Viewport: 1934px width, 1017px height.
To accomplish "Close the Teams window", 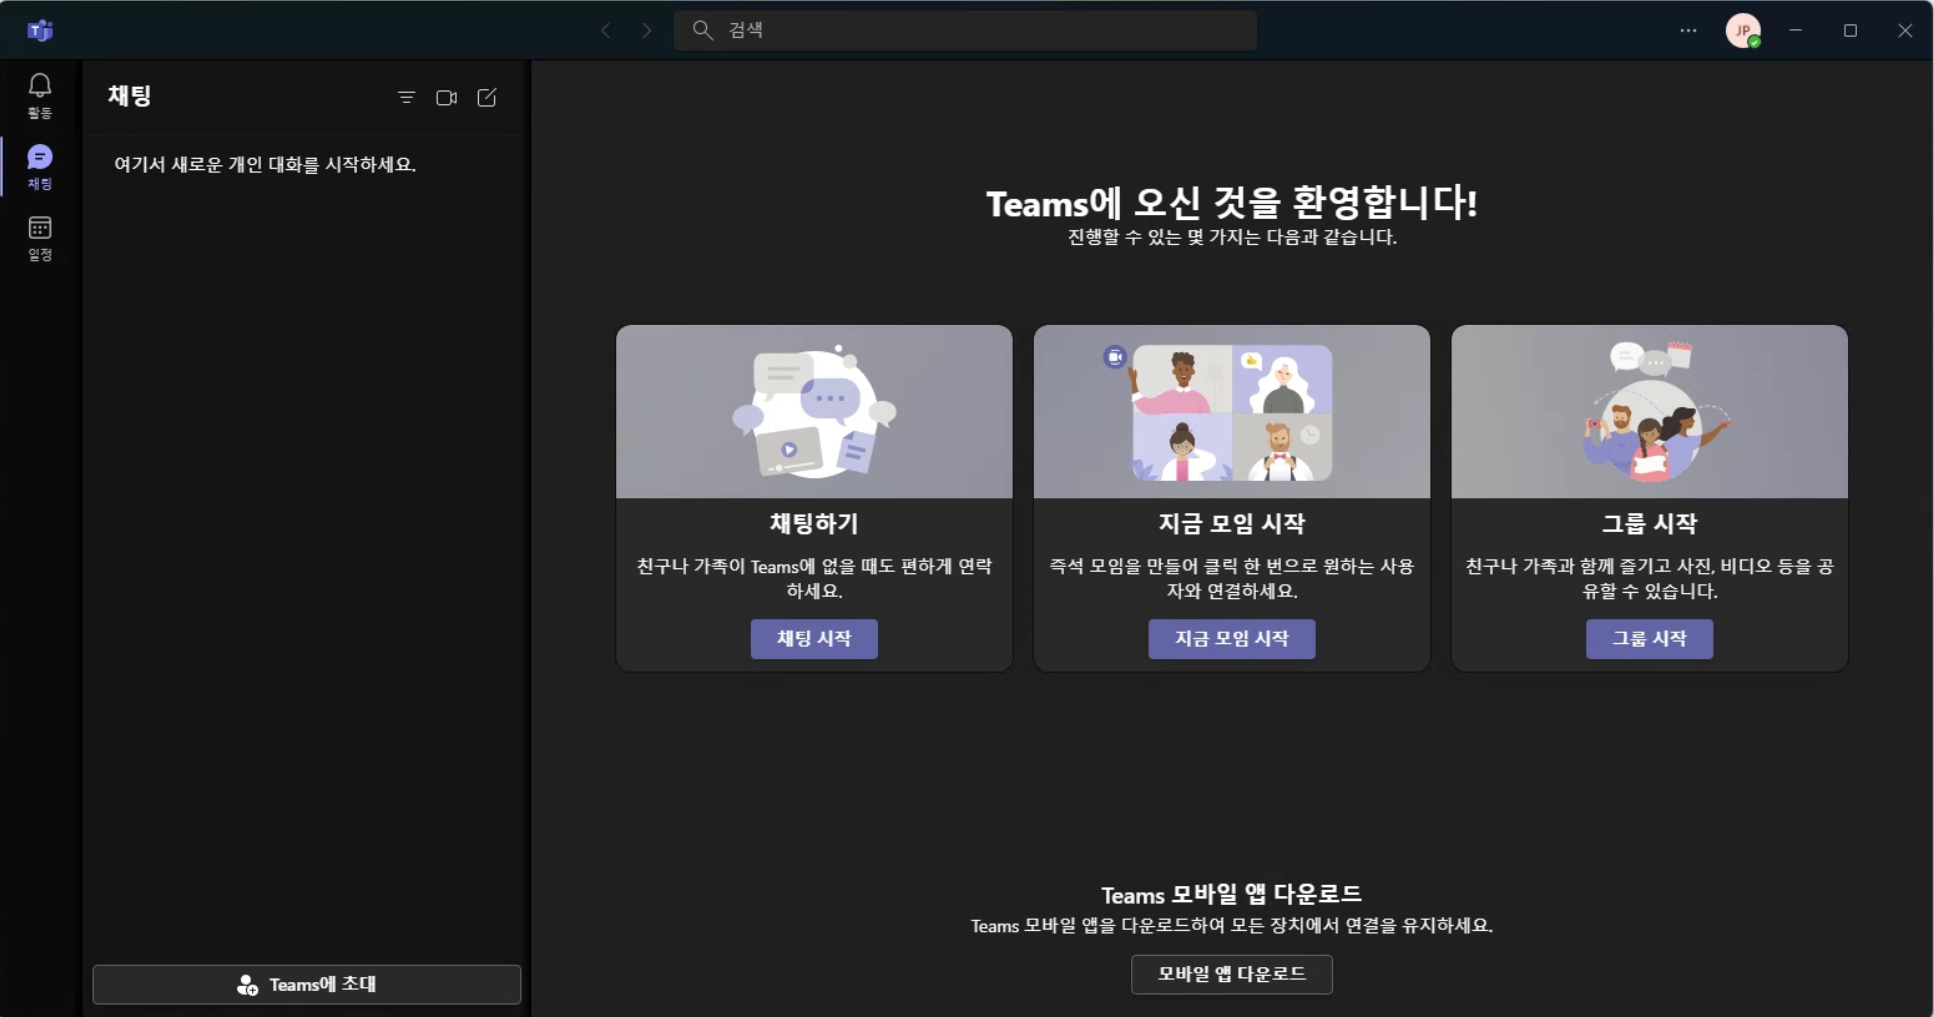I will pyautogui.click(x=1905, y=30).
